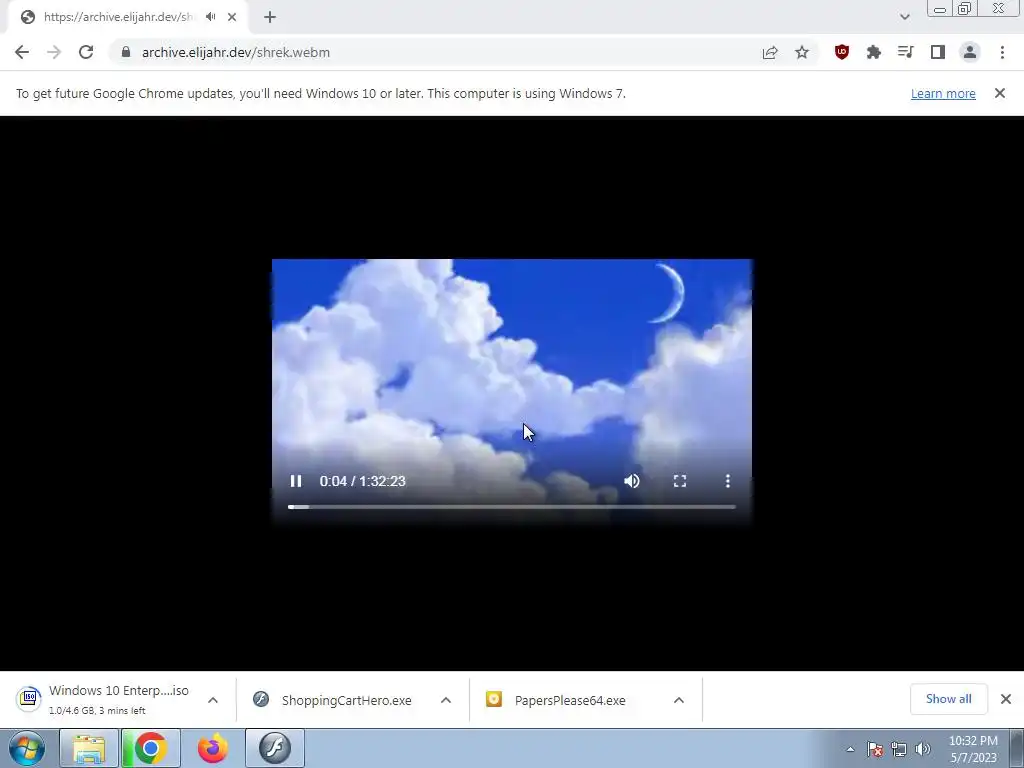The width and height of the screenshot is (1024, 768).
Task: Open the Learn more link
Action: coord(943,93)
